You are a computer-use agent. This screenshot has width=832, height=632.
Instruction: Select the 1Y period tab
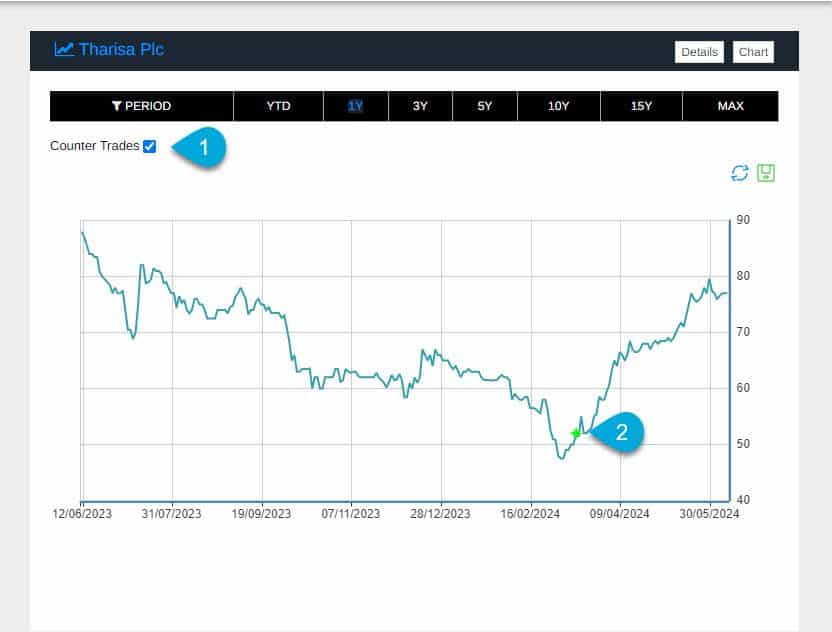(355, 106)
